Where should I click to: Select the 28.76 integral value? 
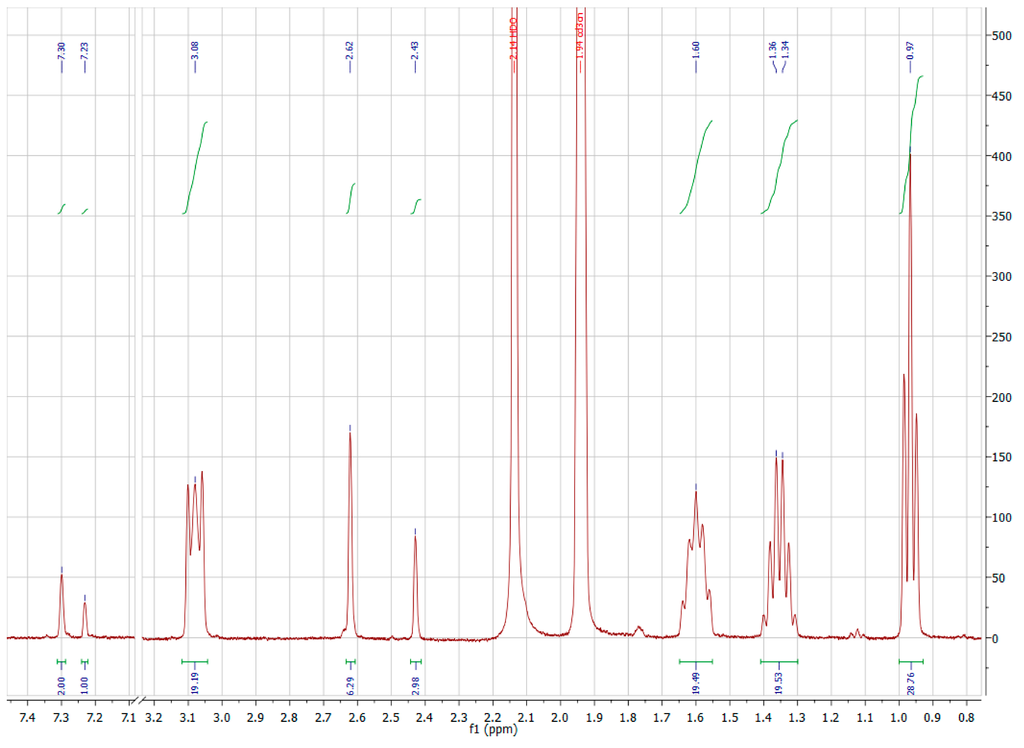click(x=910, y=683)
